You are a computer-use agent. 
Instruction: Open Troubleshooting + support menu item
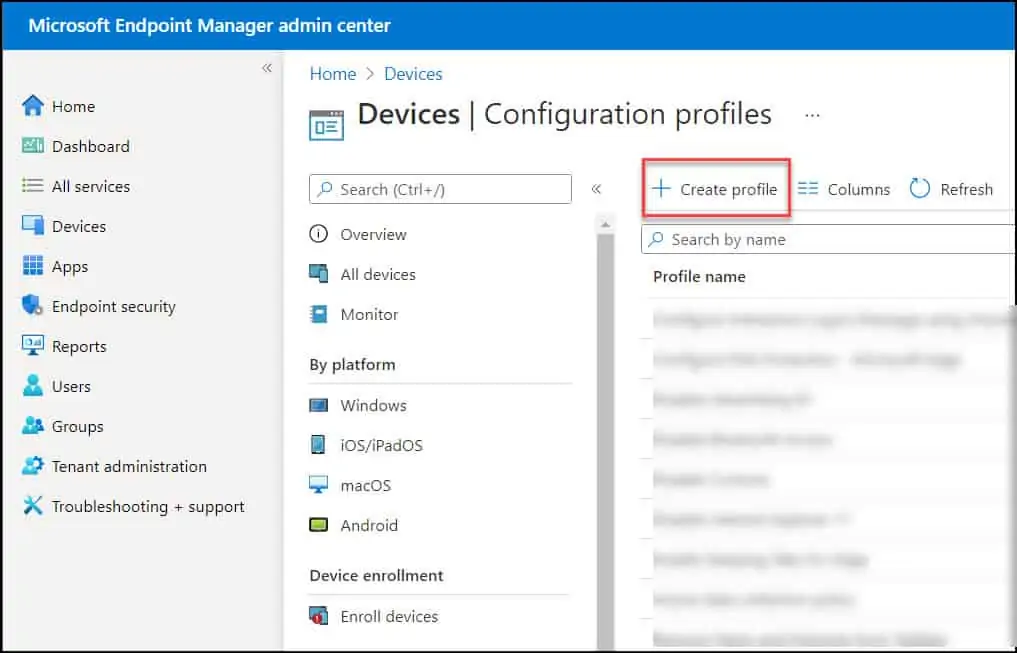click(x=148, y=506)
